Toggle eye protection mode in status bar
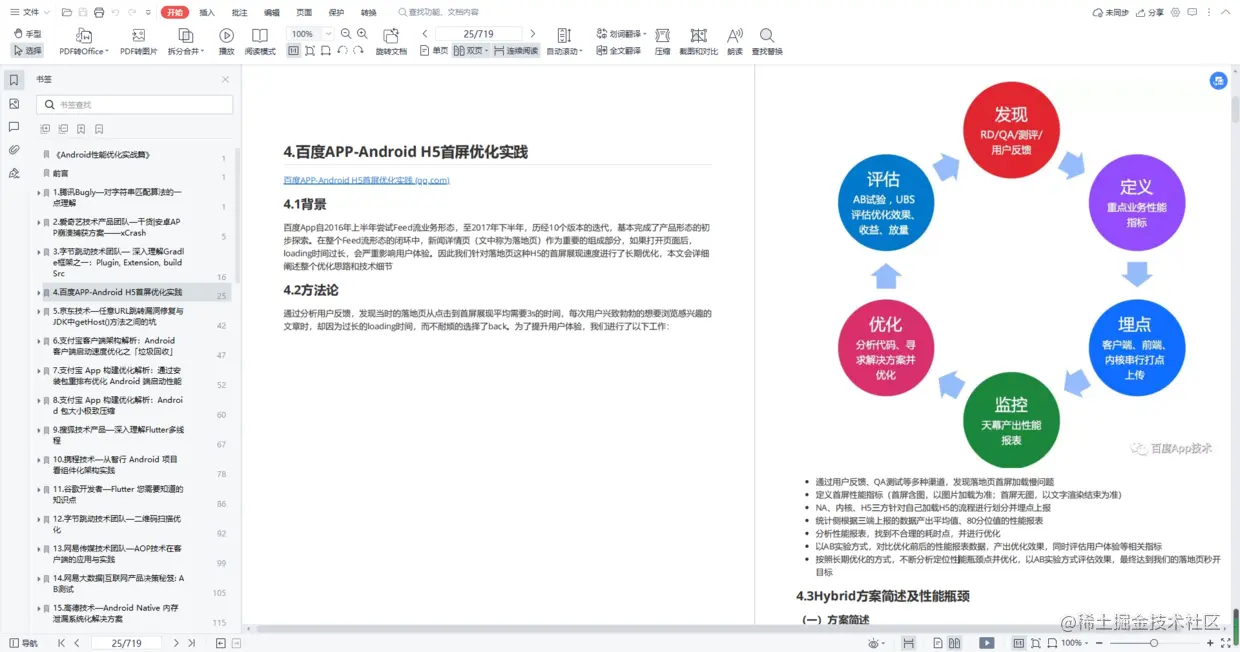The width and height of the screenshot is (1240, 652). [876, 643]
